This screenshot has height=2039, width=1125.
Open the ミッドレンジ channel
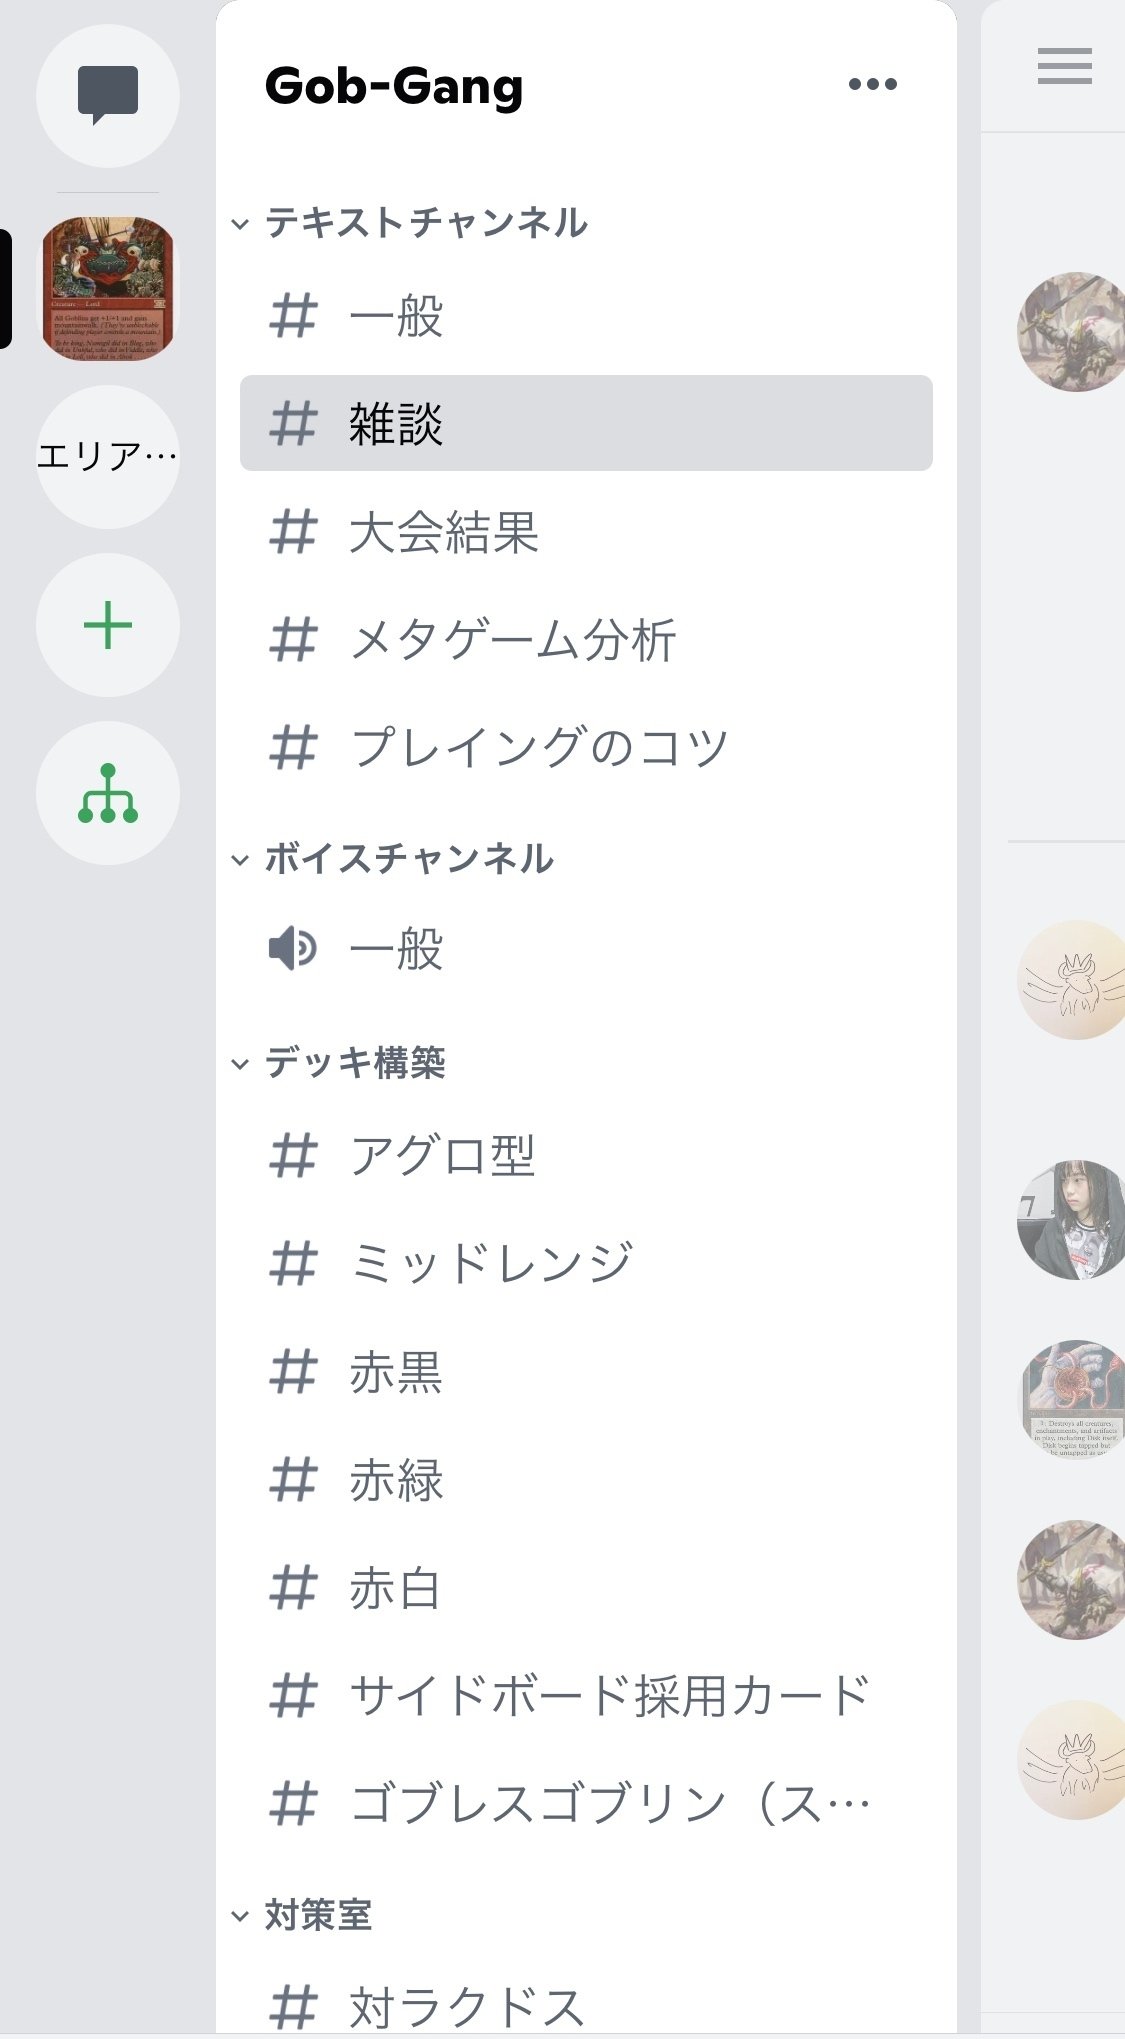pyautogui.click(x=586, y=1263)
